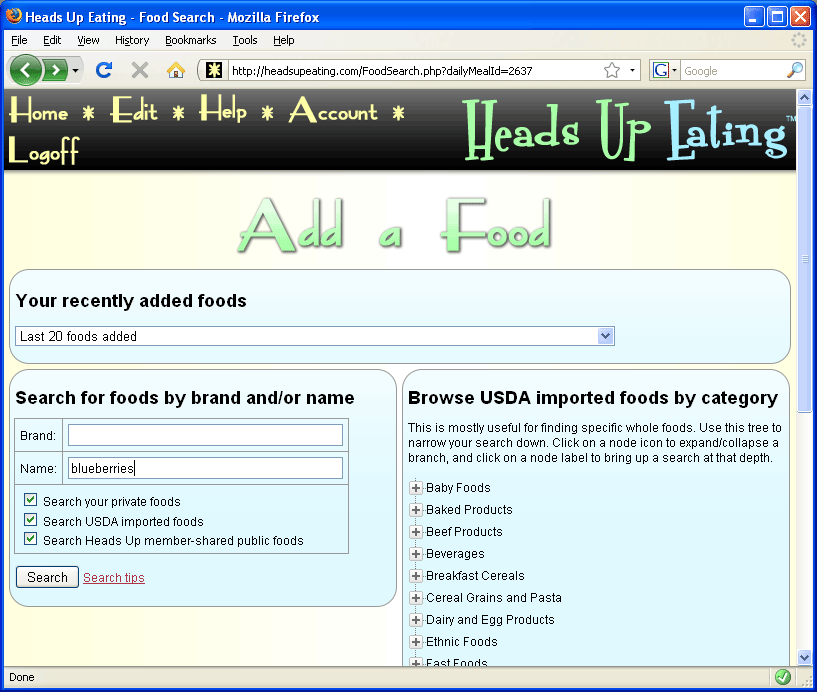Open the Account page link
The image size is (817, 692).
click(x=333, y=110)
